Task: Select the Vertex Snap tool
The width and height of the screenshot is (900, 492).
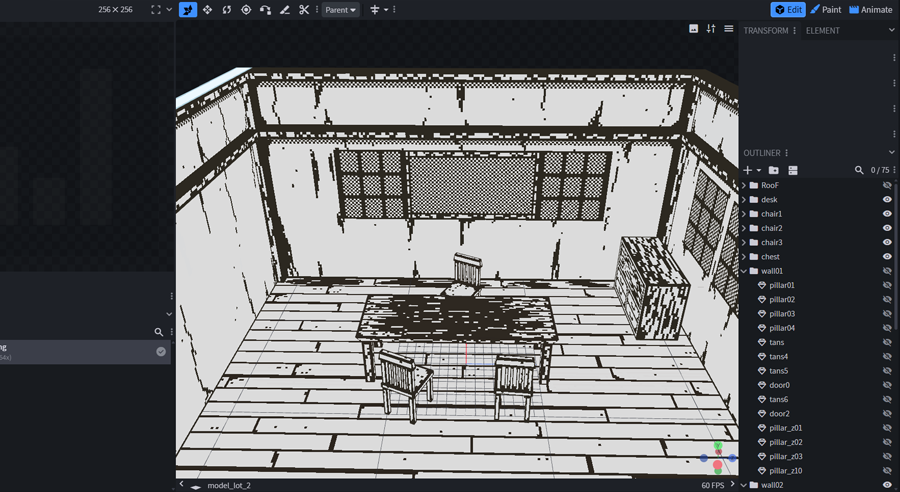Action: (265, 10)
